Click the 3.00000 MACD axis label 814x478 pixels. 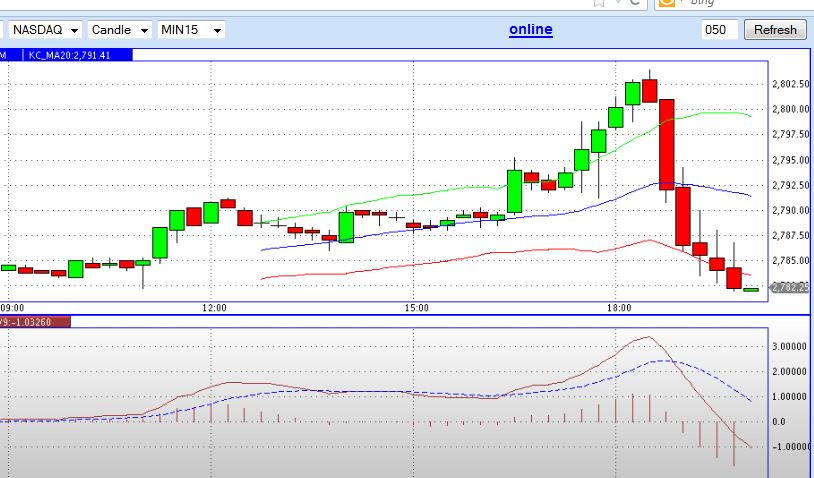coord(790,347)
